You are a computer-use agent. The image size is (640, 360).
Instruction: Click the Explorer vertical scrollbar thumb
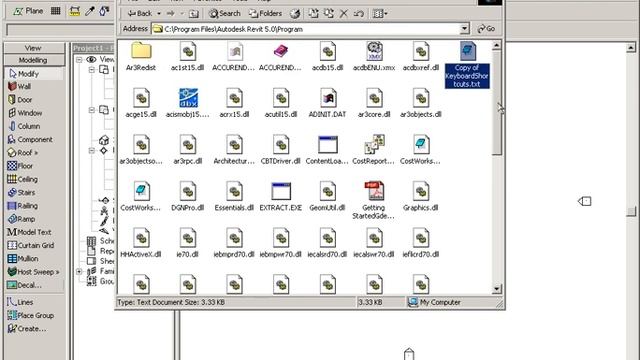point(497,102)
